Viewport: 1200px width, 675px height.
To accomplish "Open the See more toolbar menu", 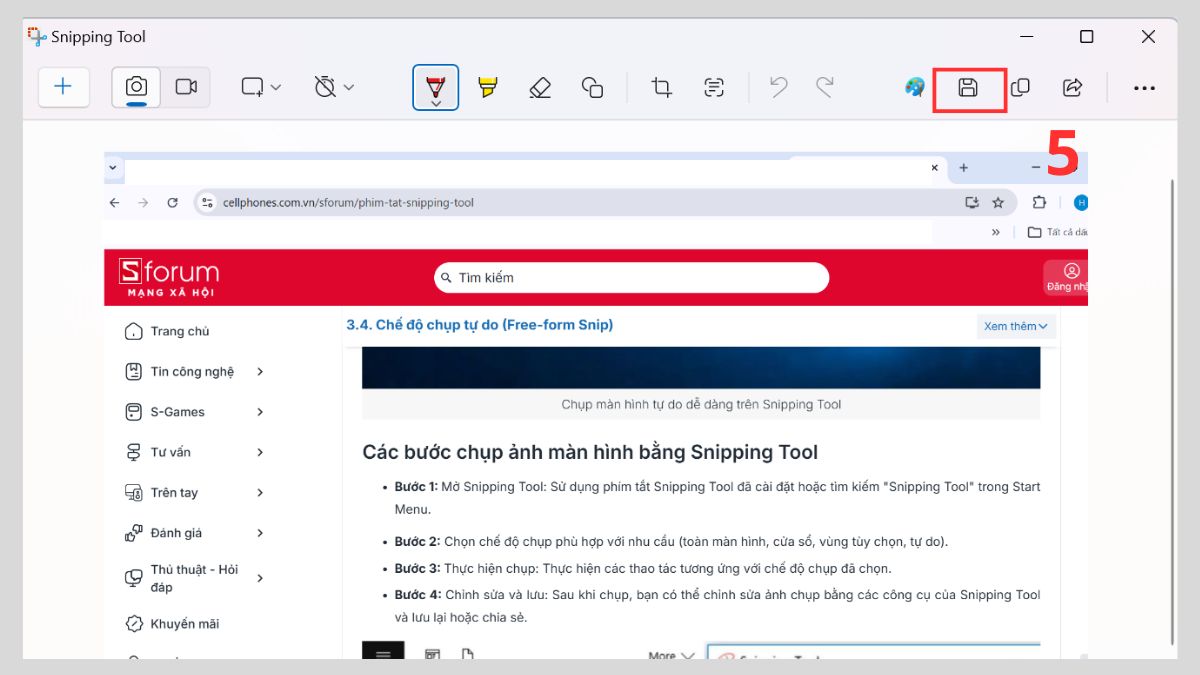I will coord(1144,87).
